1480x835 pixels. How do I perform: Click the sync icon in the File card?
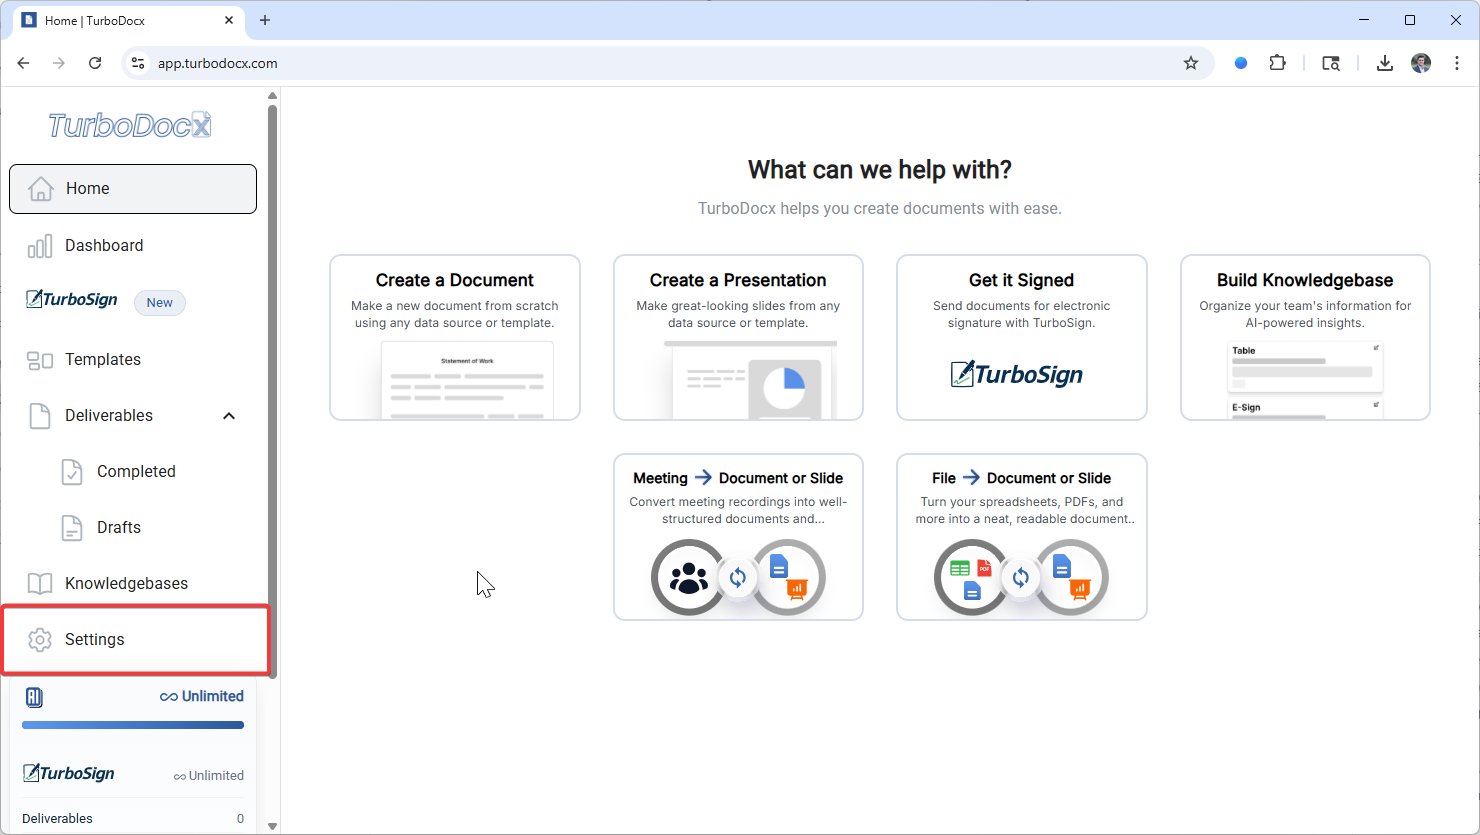pos(1021,577)
